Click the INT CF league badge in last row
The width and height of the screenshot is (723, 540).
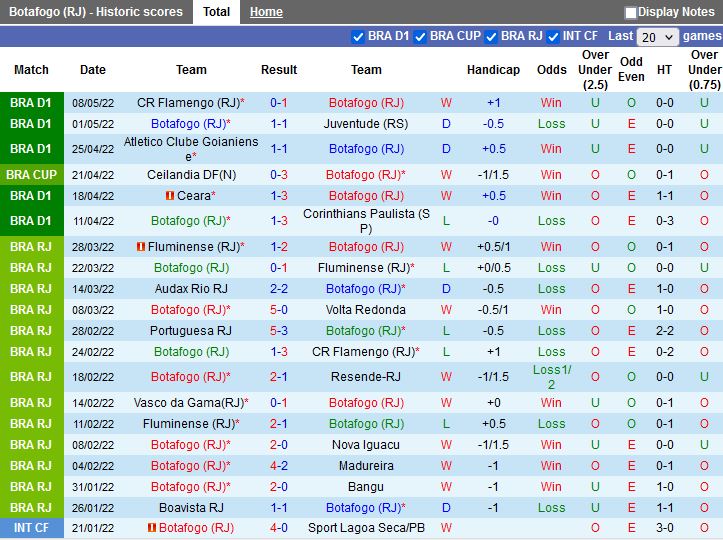point(31,528)
